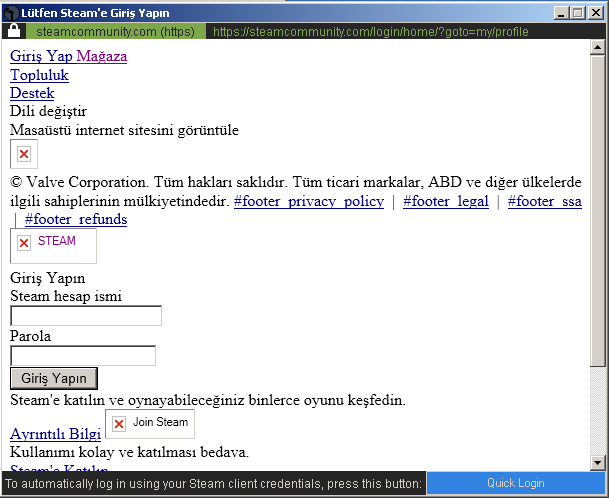Focus the Steam hesap ismi input field
The height and width of the screenshot is (498, 609).
[x=86, y=316]
